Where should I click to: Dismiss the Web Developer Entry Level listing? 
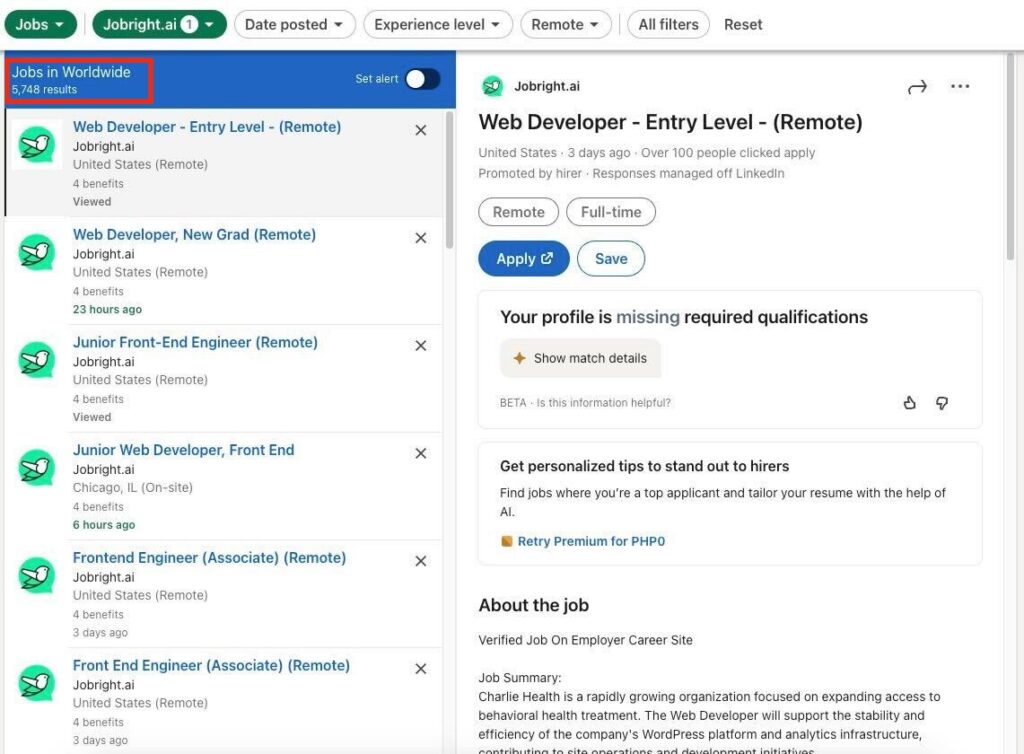(x=420, y=130)
